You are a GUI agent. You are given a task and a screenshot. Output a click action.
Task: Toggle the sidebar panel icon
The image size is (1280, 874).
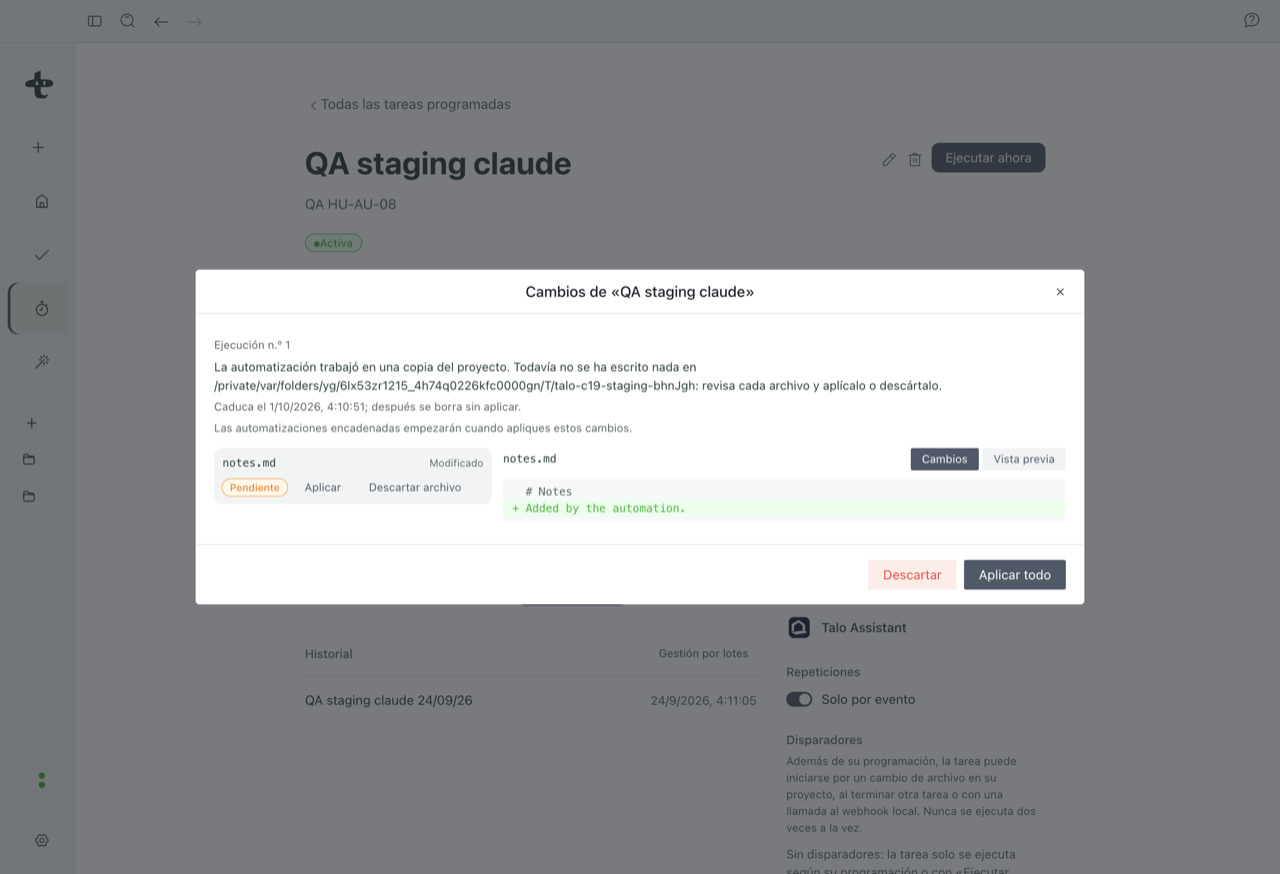coord(95,21)
